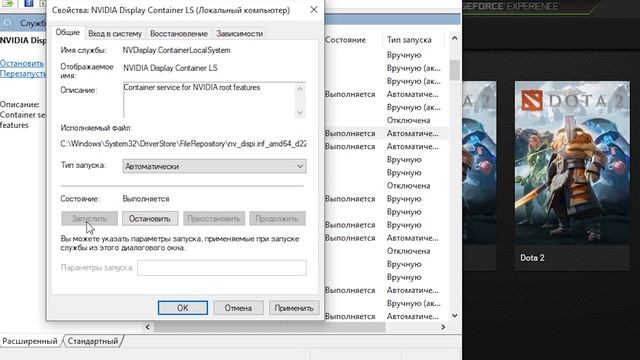The height and width of the screenshot is (360, 640).
Task: Click services list scroll down arrow
Action: 454,316
